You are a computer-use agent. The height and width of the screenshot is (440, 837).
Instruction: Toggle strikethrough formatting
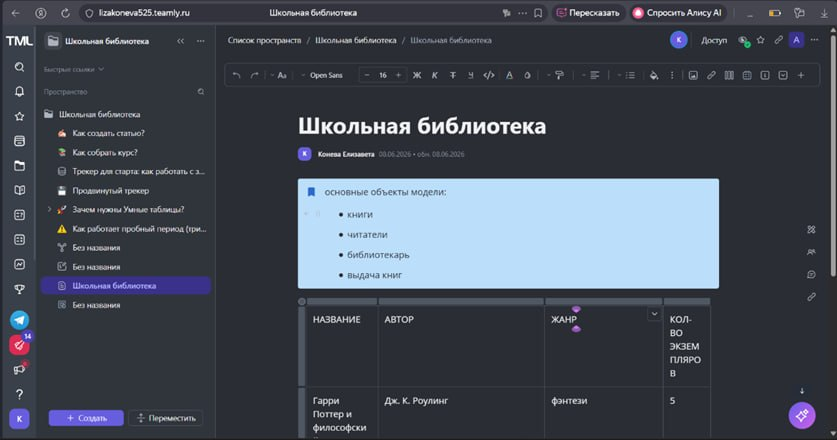[453, 75]
